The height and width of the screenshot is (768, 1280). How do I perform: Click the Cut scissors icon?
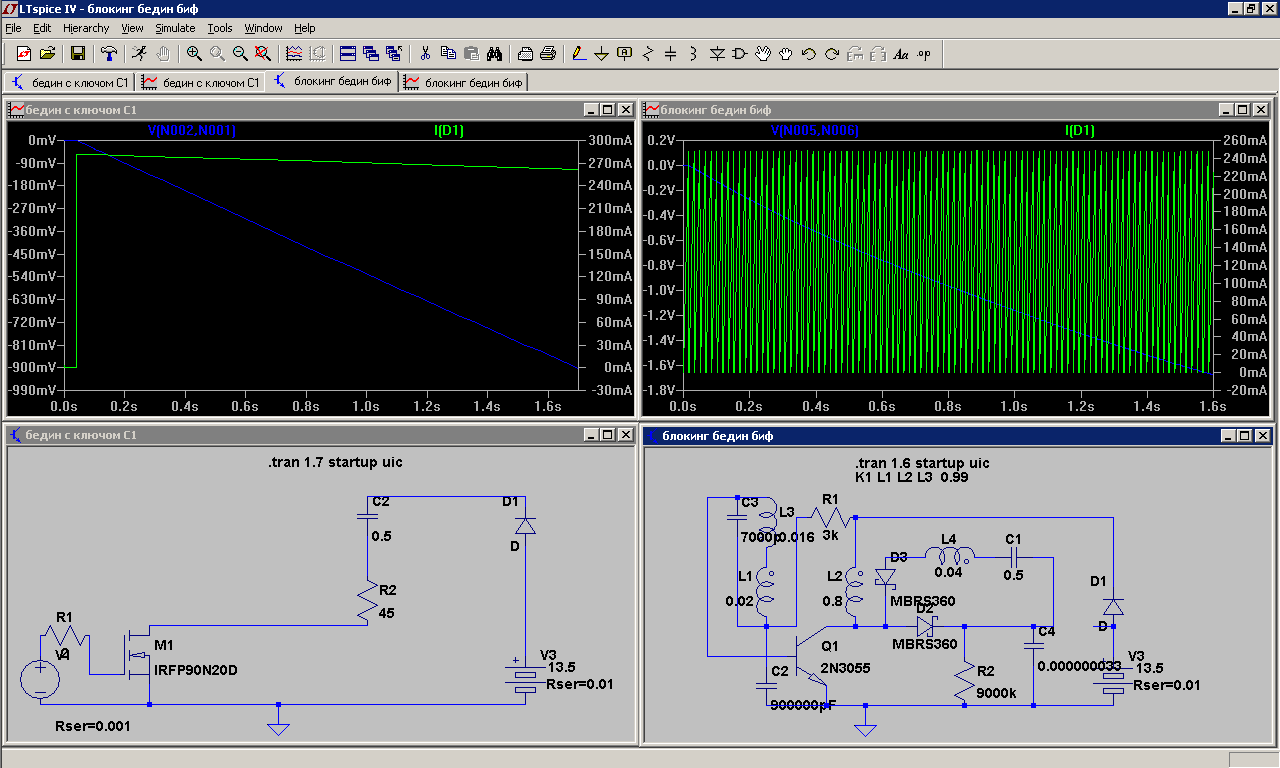(x=424, y=53)
